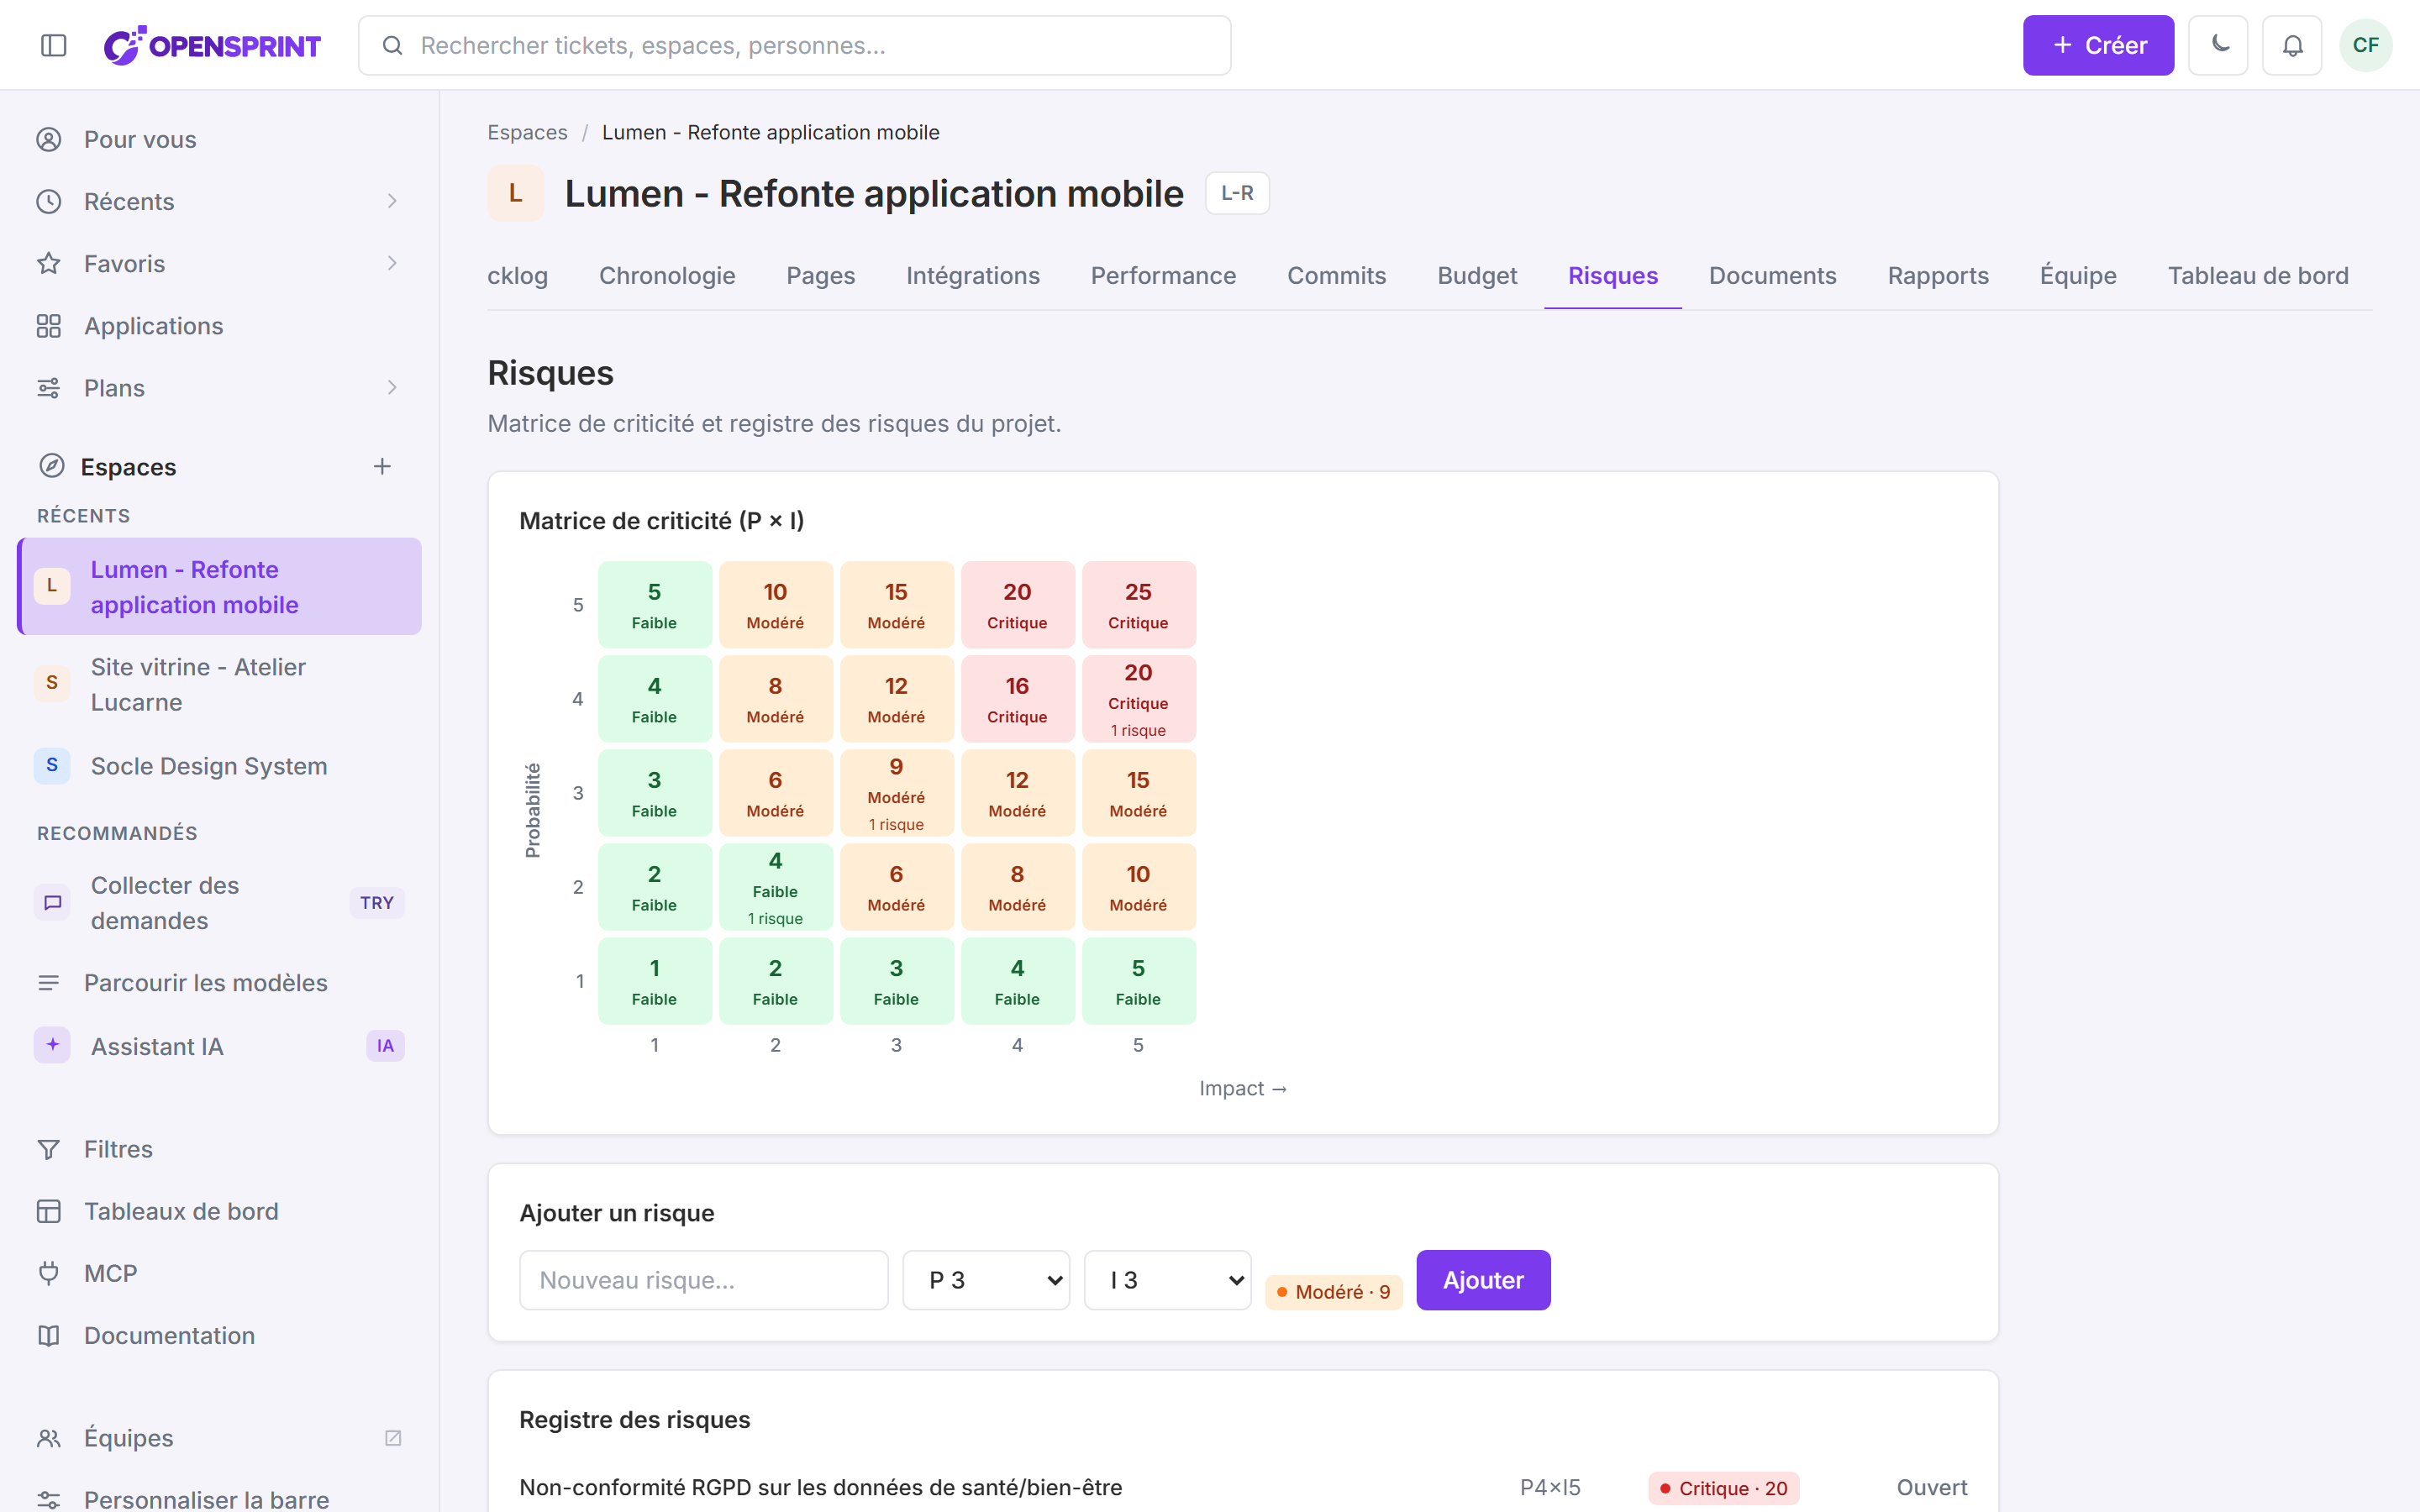Click the Modéré · 9 score badge
This screenshot has height=1512, width=2420.
point(1334,1292)
